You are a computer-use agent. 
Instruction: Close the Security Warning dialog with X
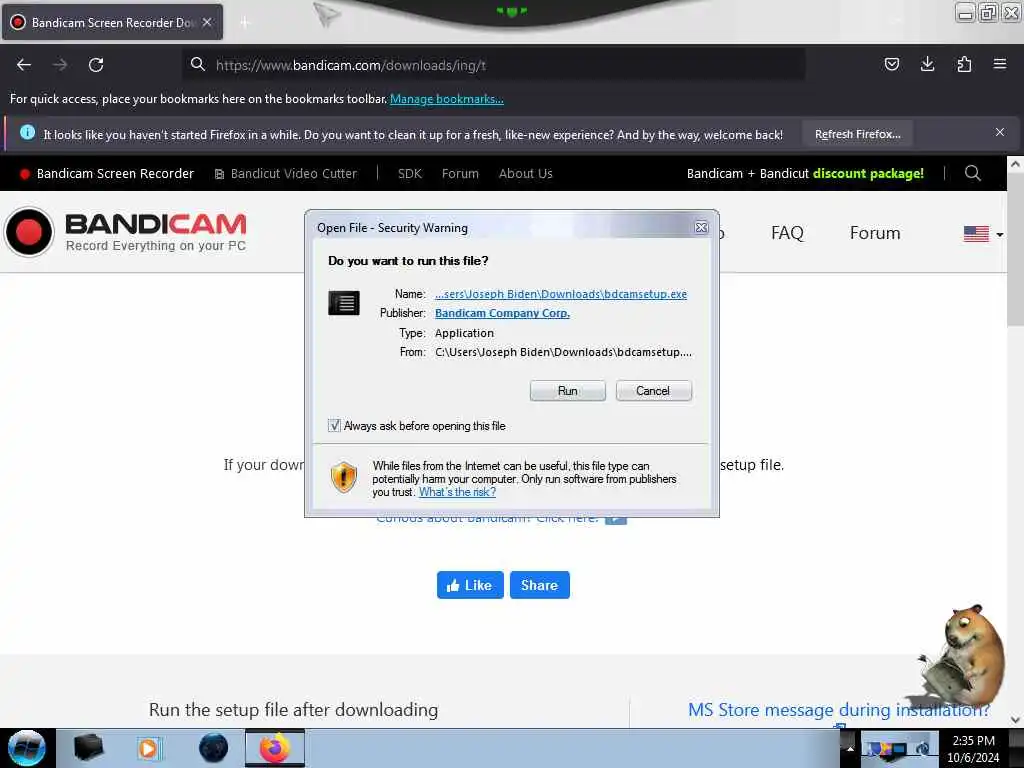tap(701, 227)
